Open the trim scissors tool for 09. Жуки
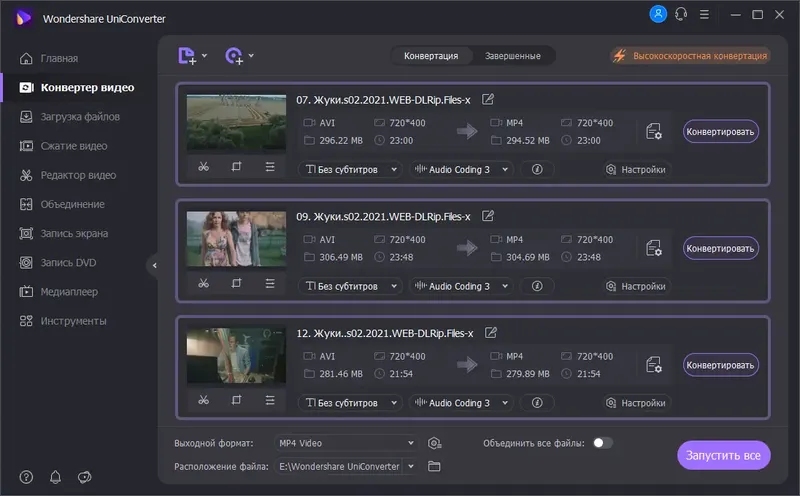The width and height of the screenshot is (800, 496). pos(204,283)
